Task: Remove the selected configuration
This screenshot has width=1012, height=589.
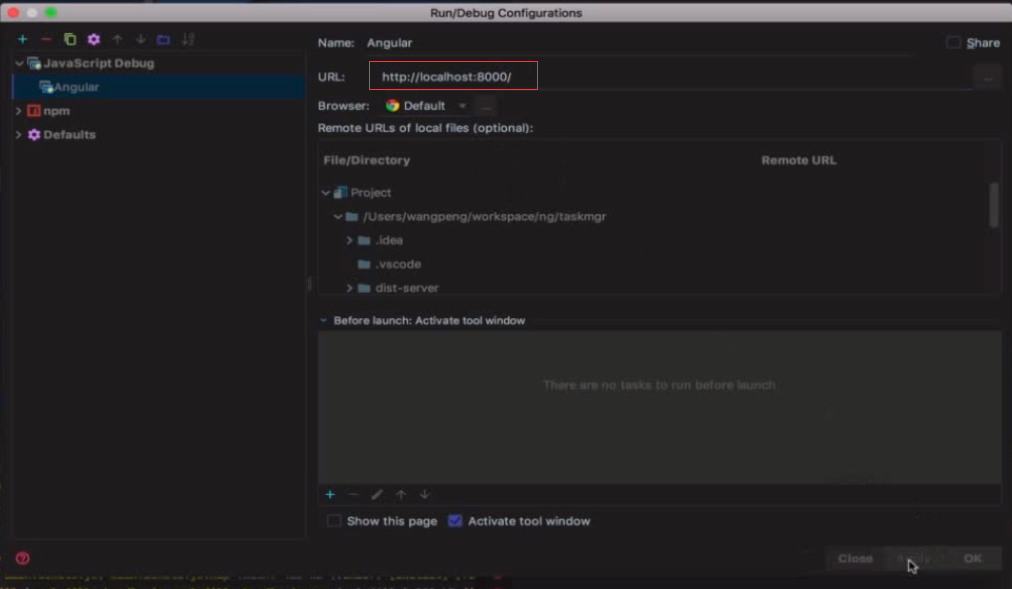Action: tap(46, 39)
